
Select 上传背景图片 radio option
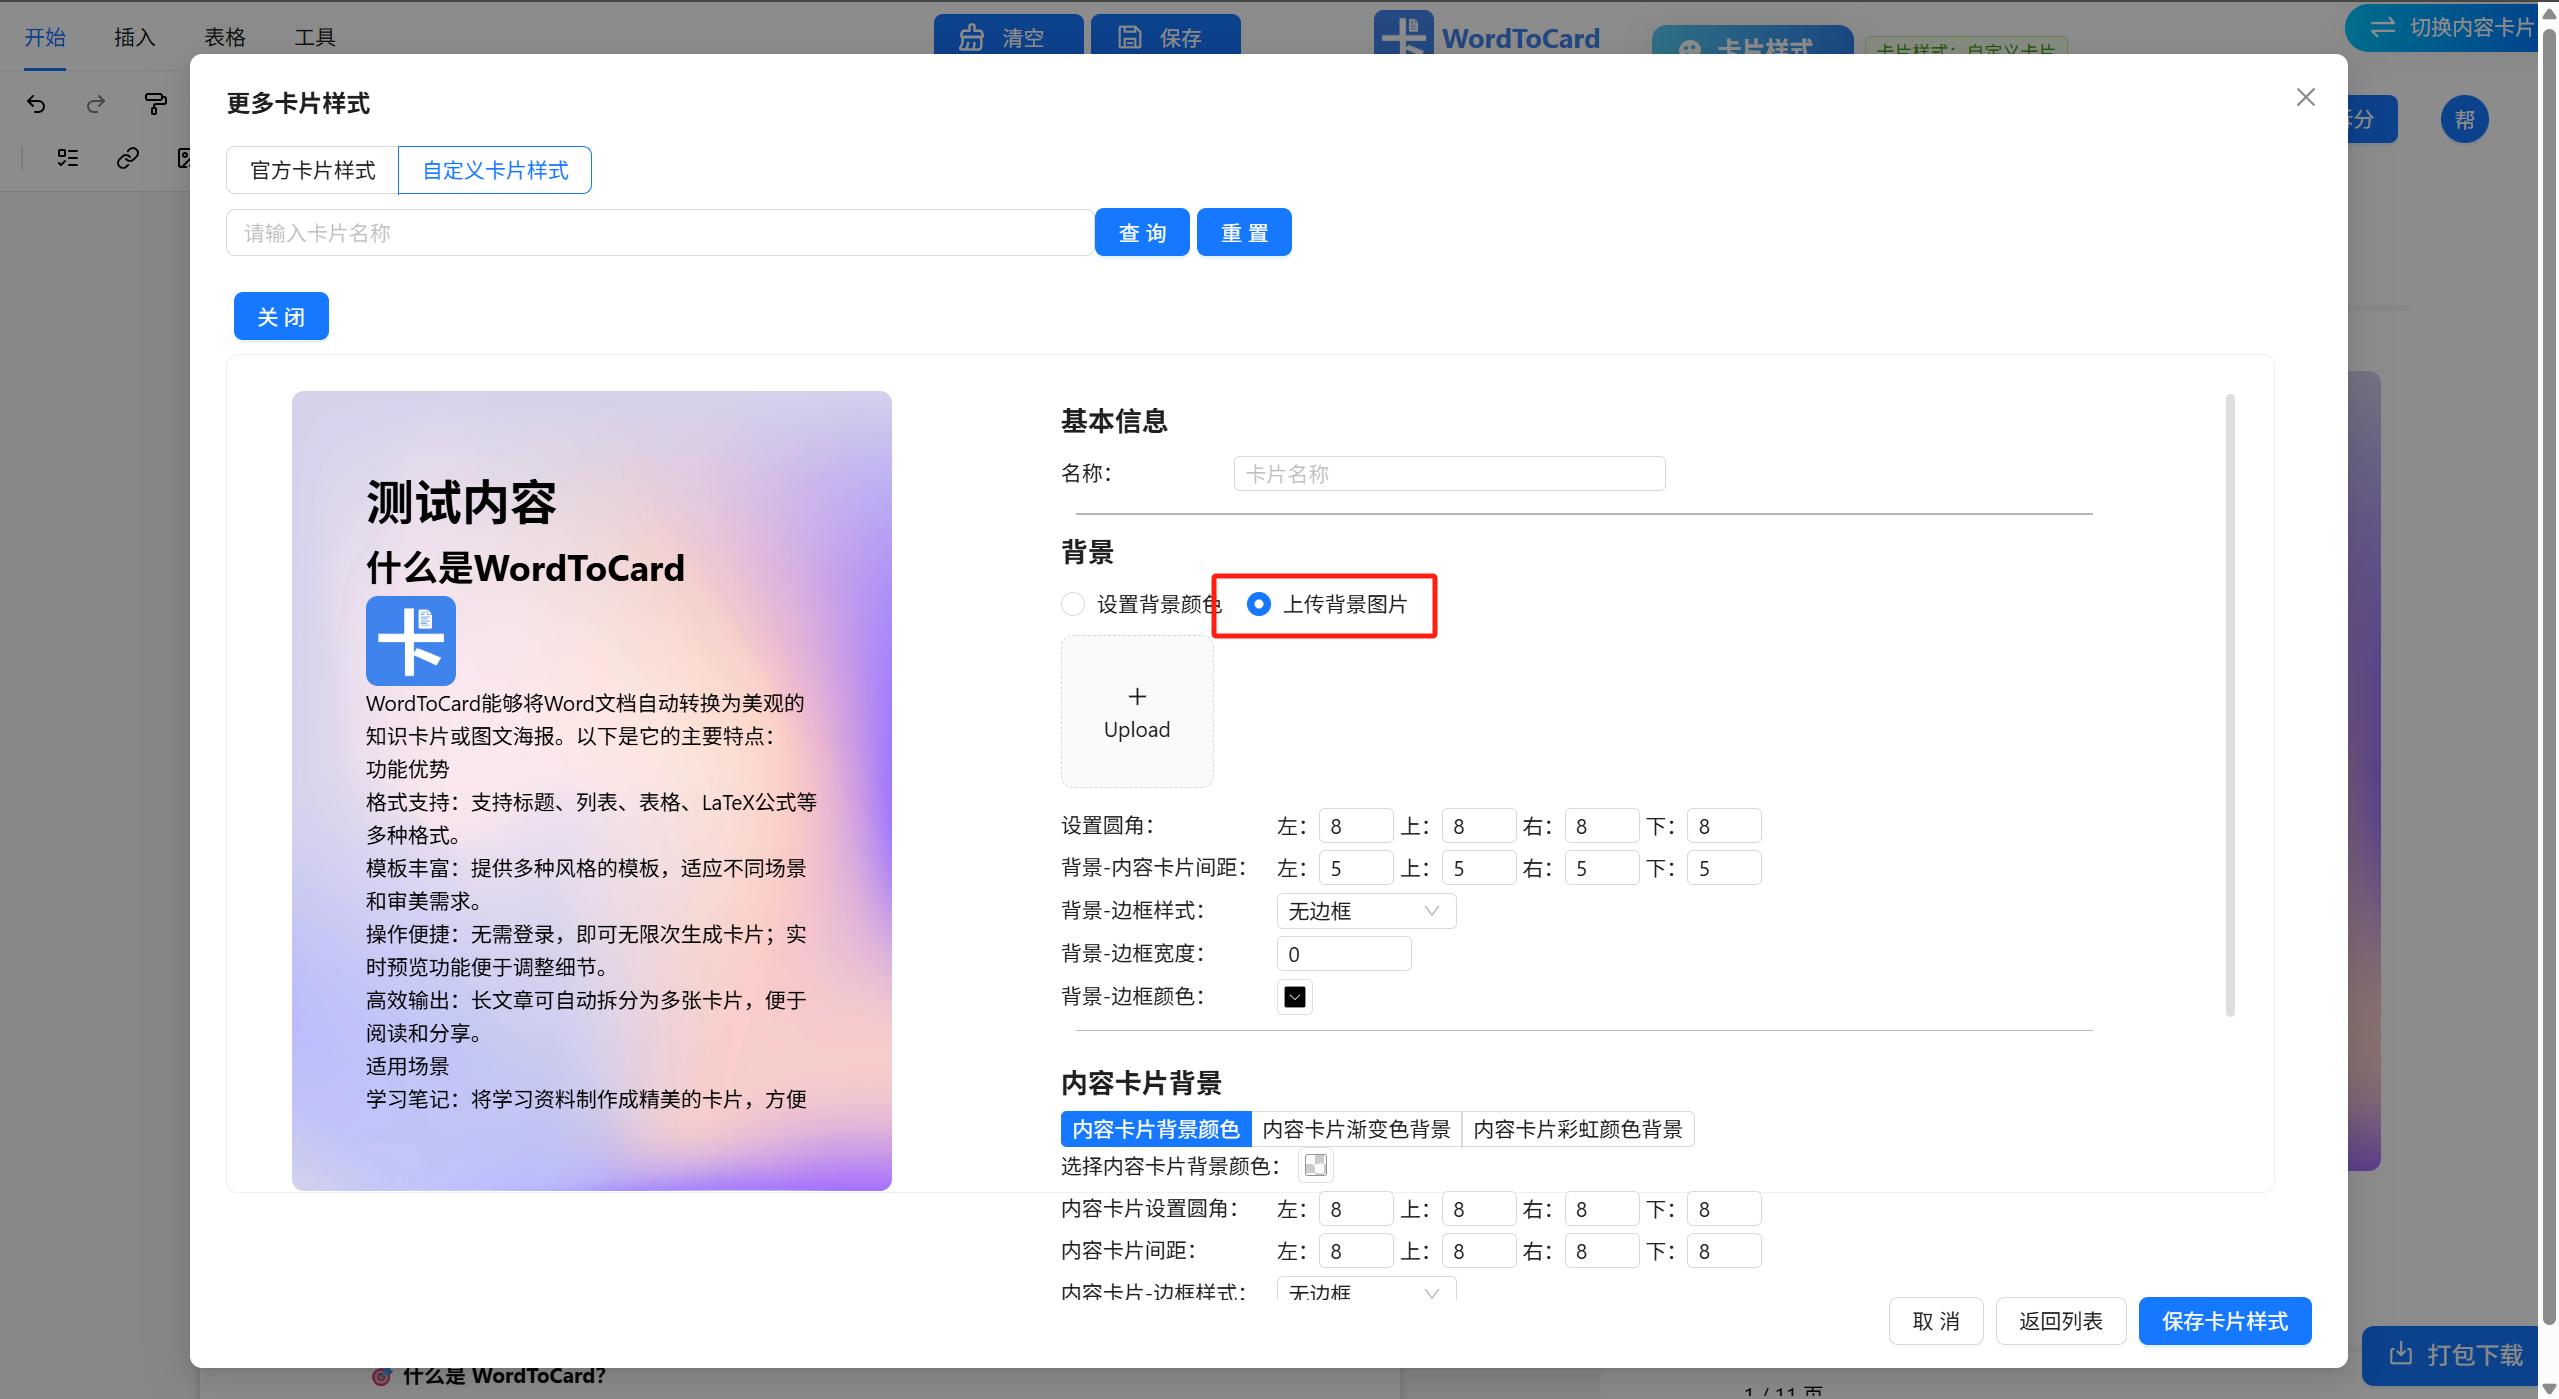[x=1259, y=604]
